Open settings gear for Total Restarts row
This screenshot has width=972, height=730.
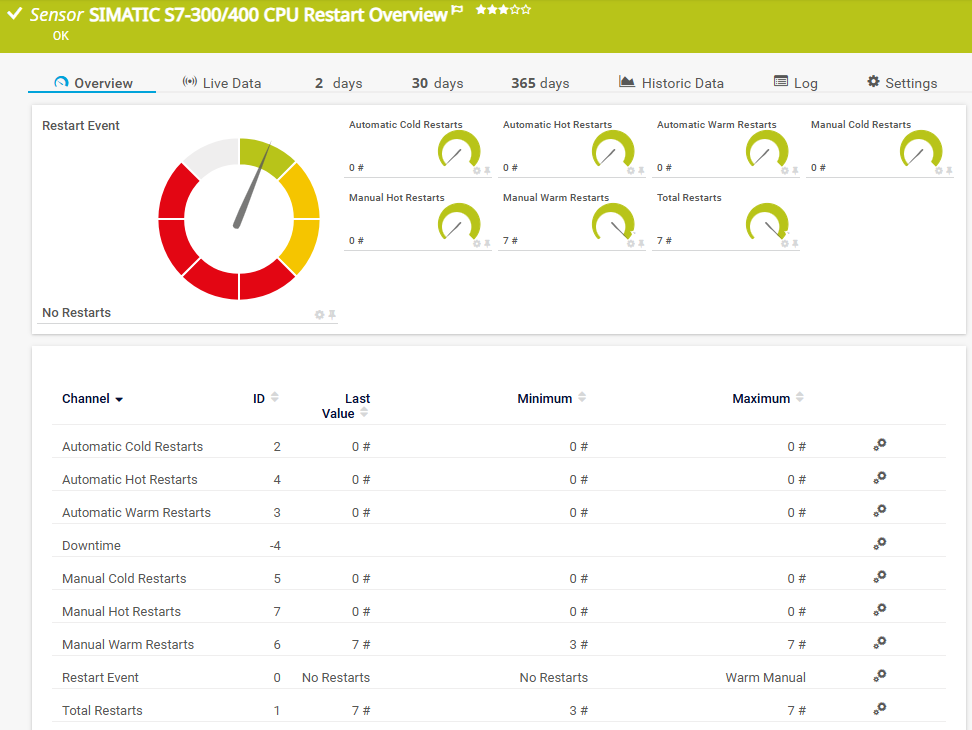[x=879, y=709]
